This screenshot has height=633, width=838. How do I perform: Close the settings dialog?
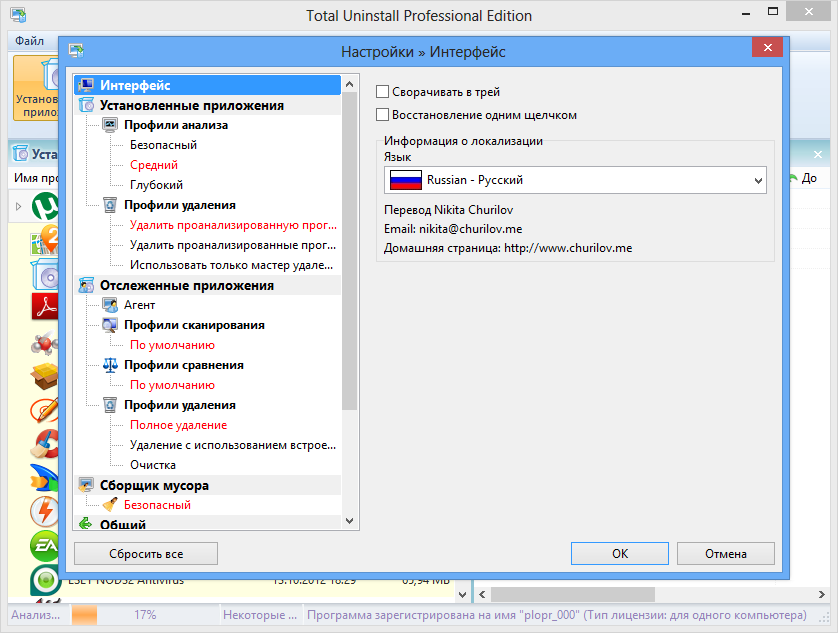(x=767, y=48)
